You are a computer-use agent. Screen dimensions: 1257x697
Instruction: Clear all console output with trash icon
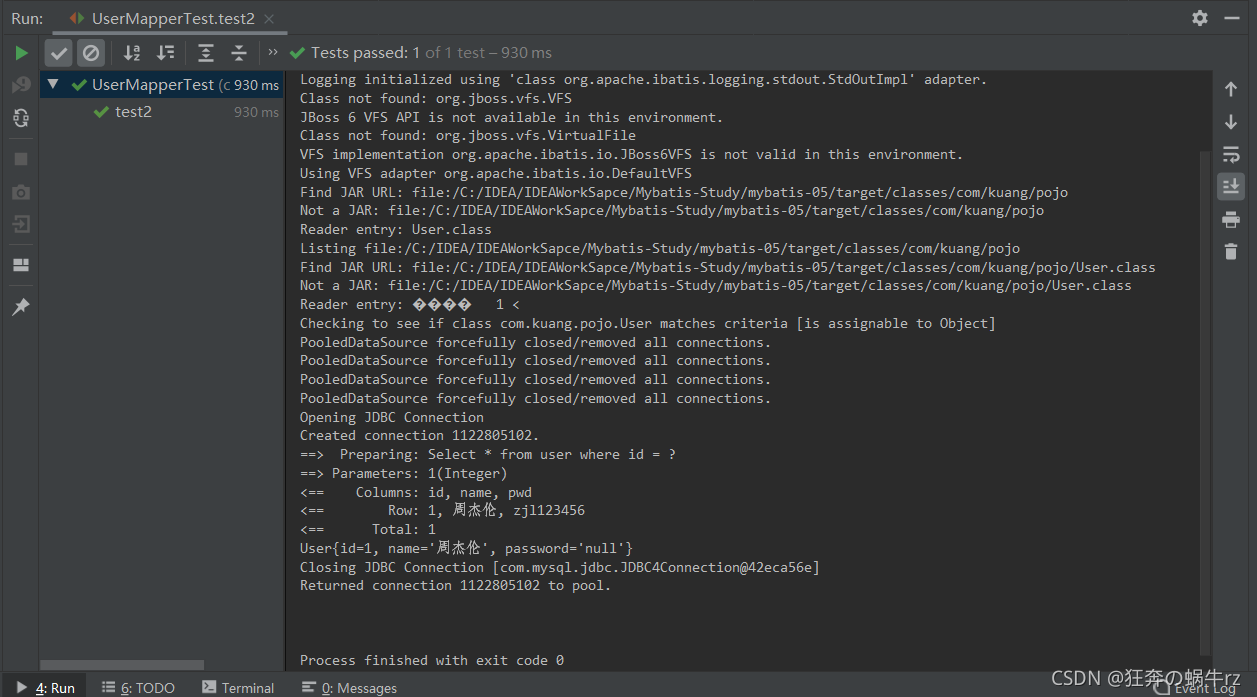pos(1231,251)
